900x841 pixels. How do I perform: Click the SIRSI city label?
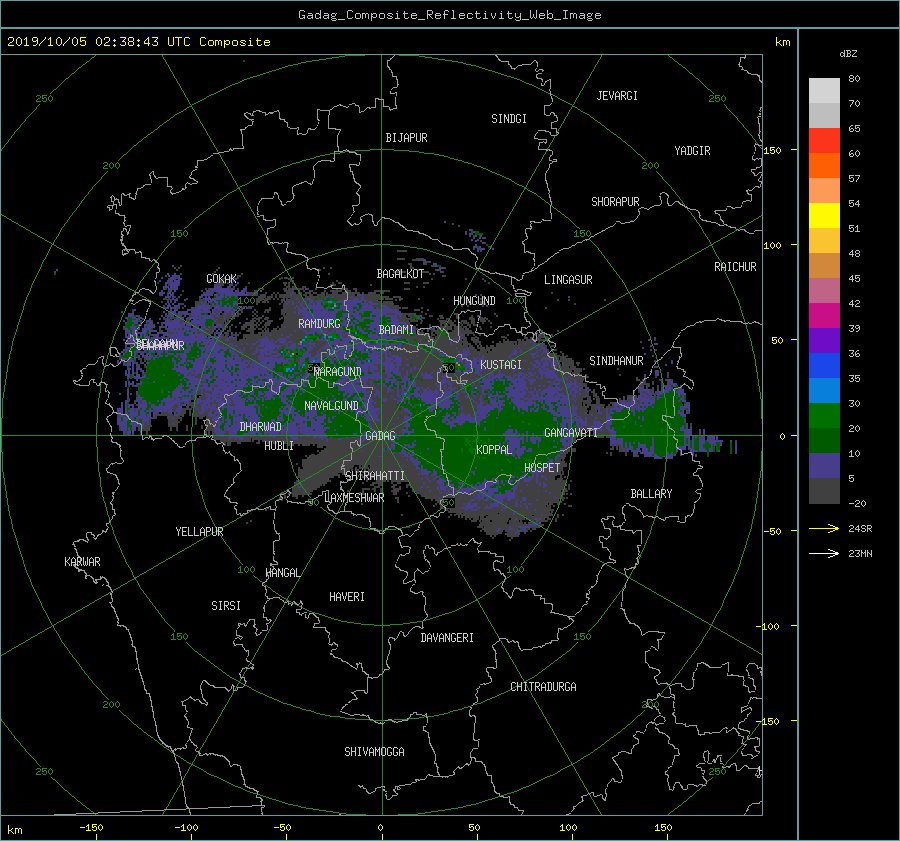coord(226,606)
